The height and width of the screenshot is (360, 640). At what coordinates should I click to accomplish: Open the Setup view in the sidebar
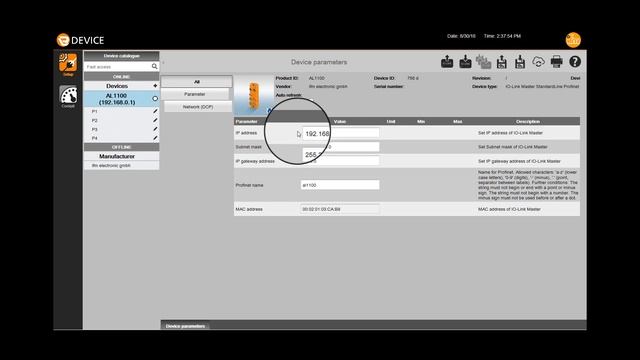(x=68, y=64)
